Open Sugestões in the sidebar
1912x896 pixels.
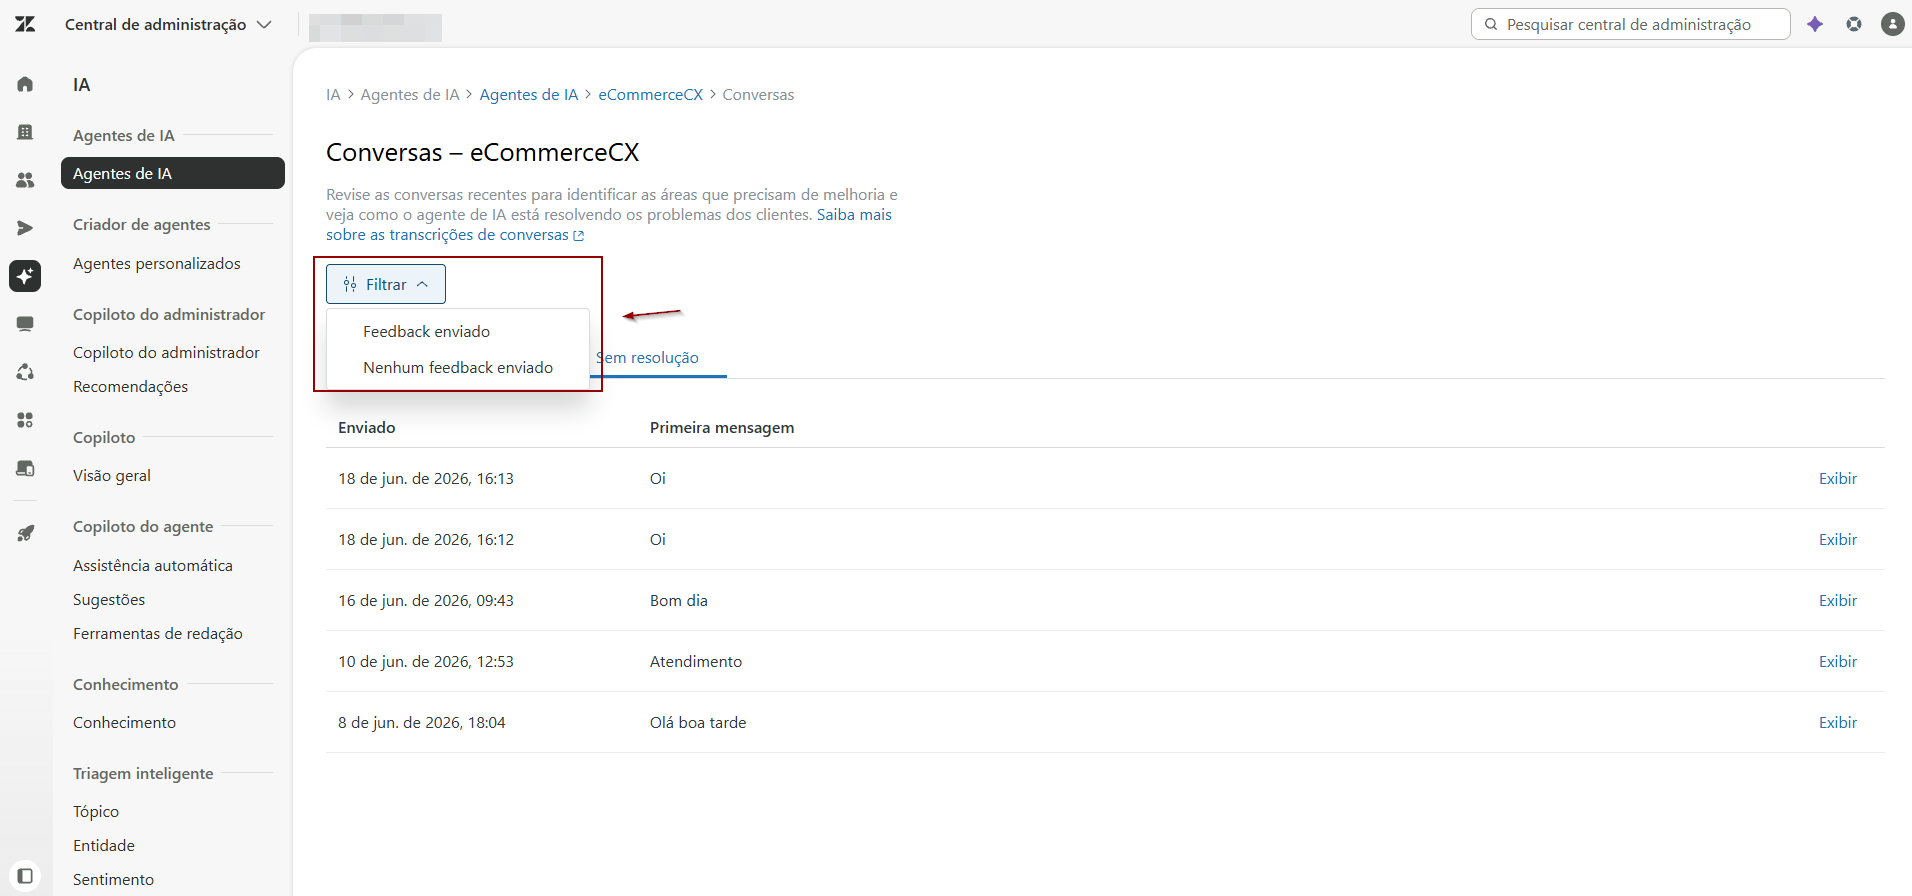click(x=109, y=599)
